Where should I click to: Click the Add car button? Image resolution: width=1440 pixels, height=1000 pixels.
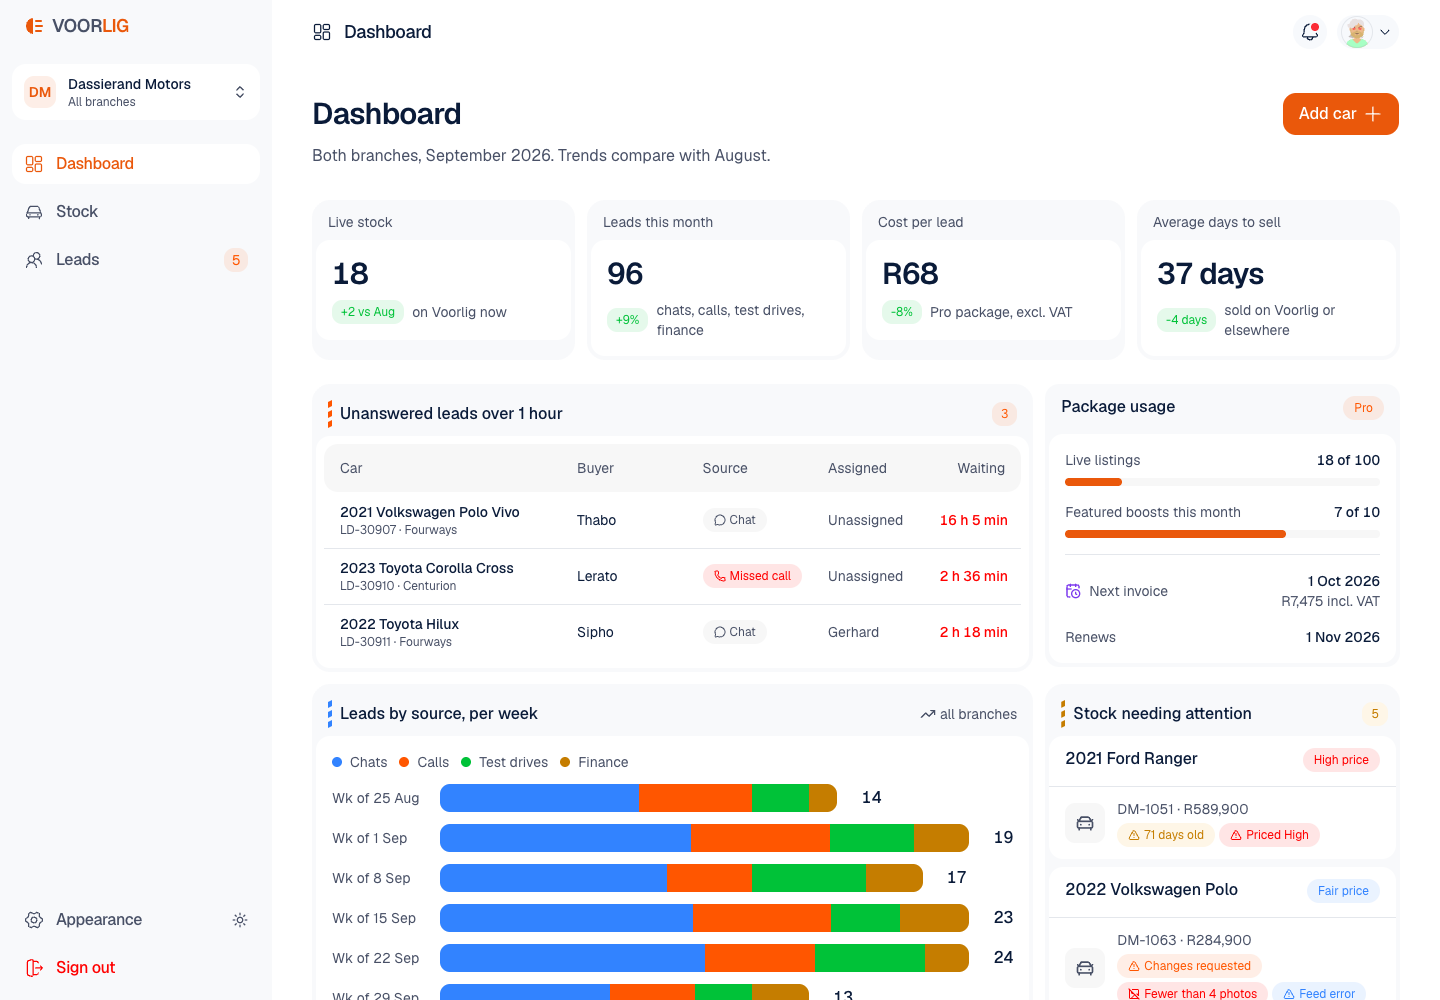(1341, 114)
